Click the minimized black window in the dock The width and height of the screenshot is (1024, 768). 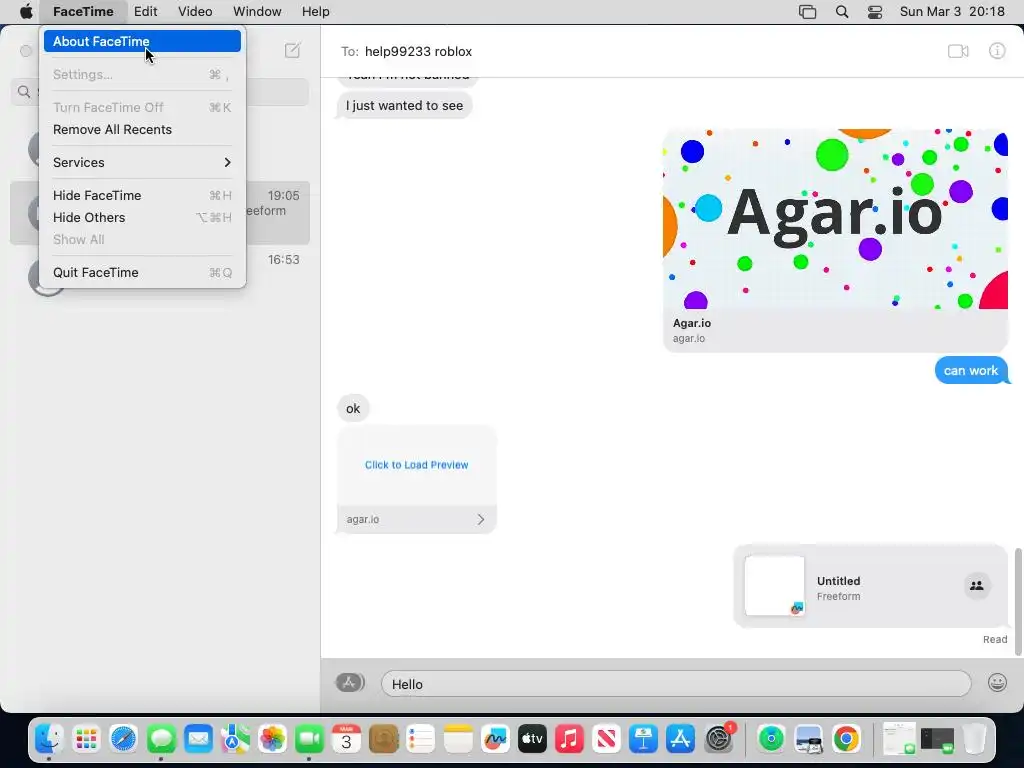(937, 739)
